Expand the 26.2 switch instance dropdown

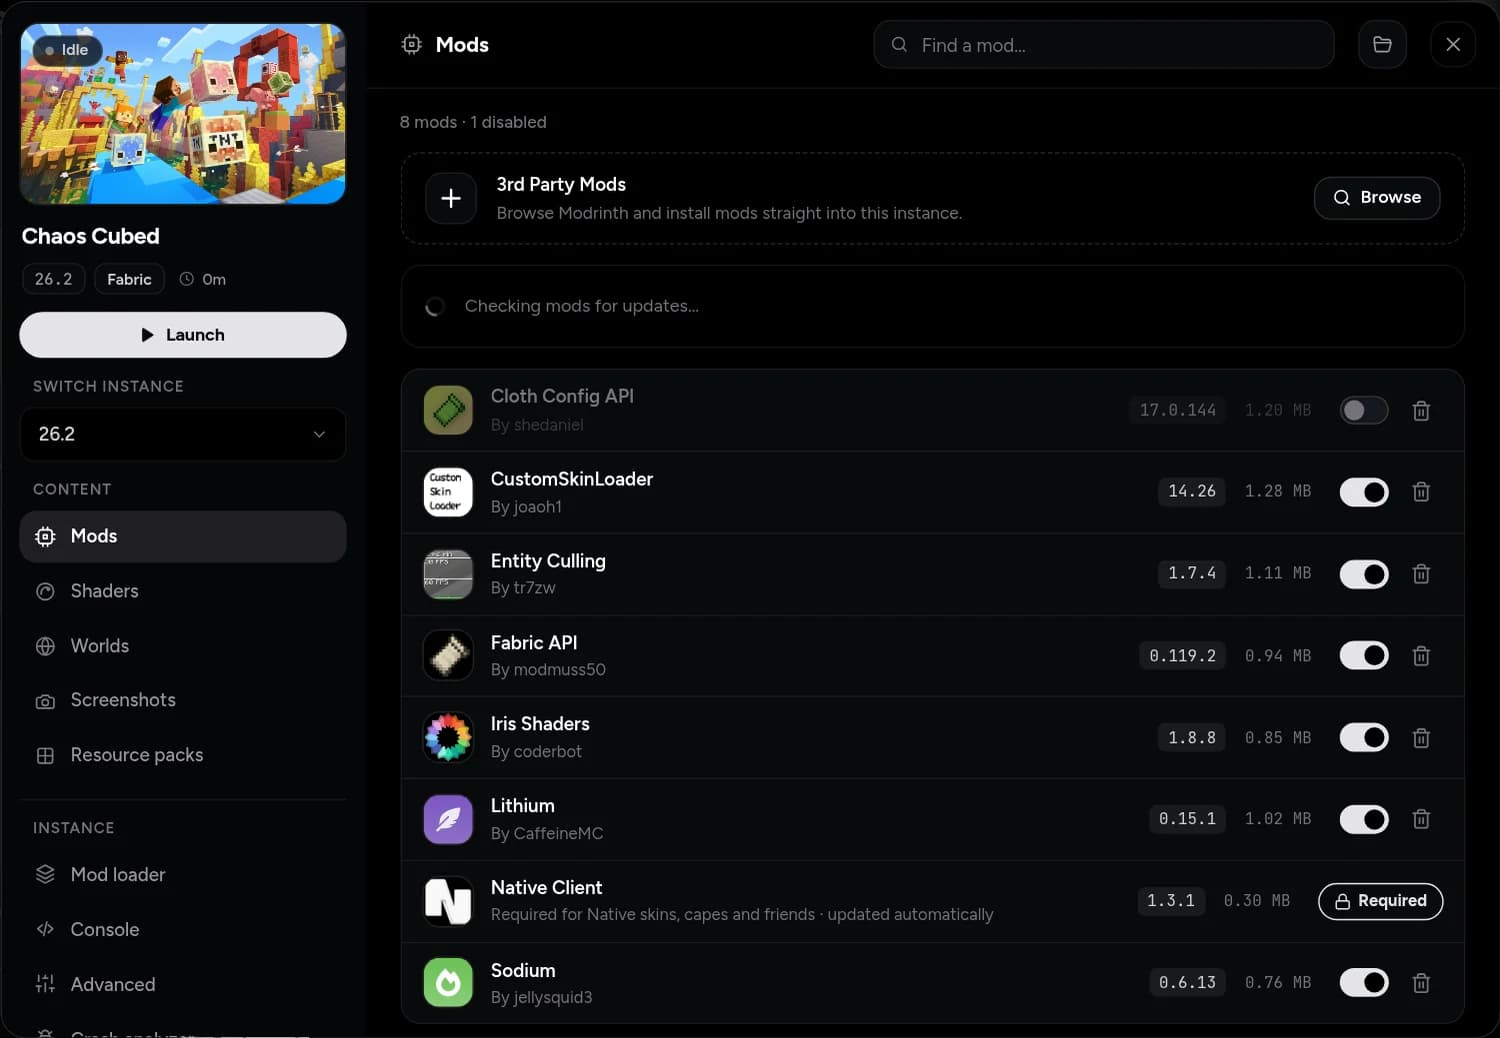[x=183, y=434]
